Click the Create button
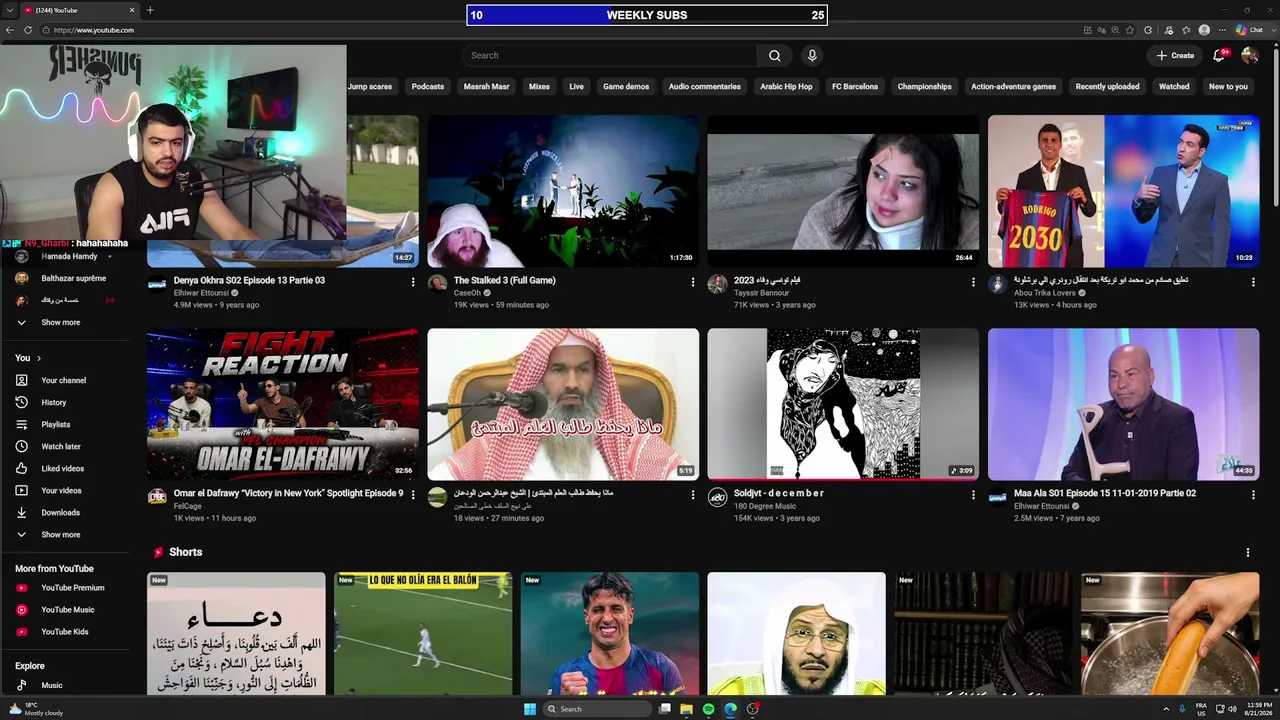This screenshot has height=720, width=1280. [1175, 56]
